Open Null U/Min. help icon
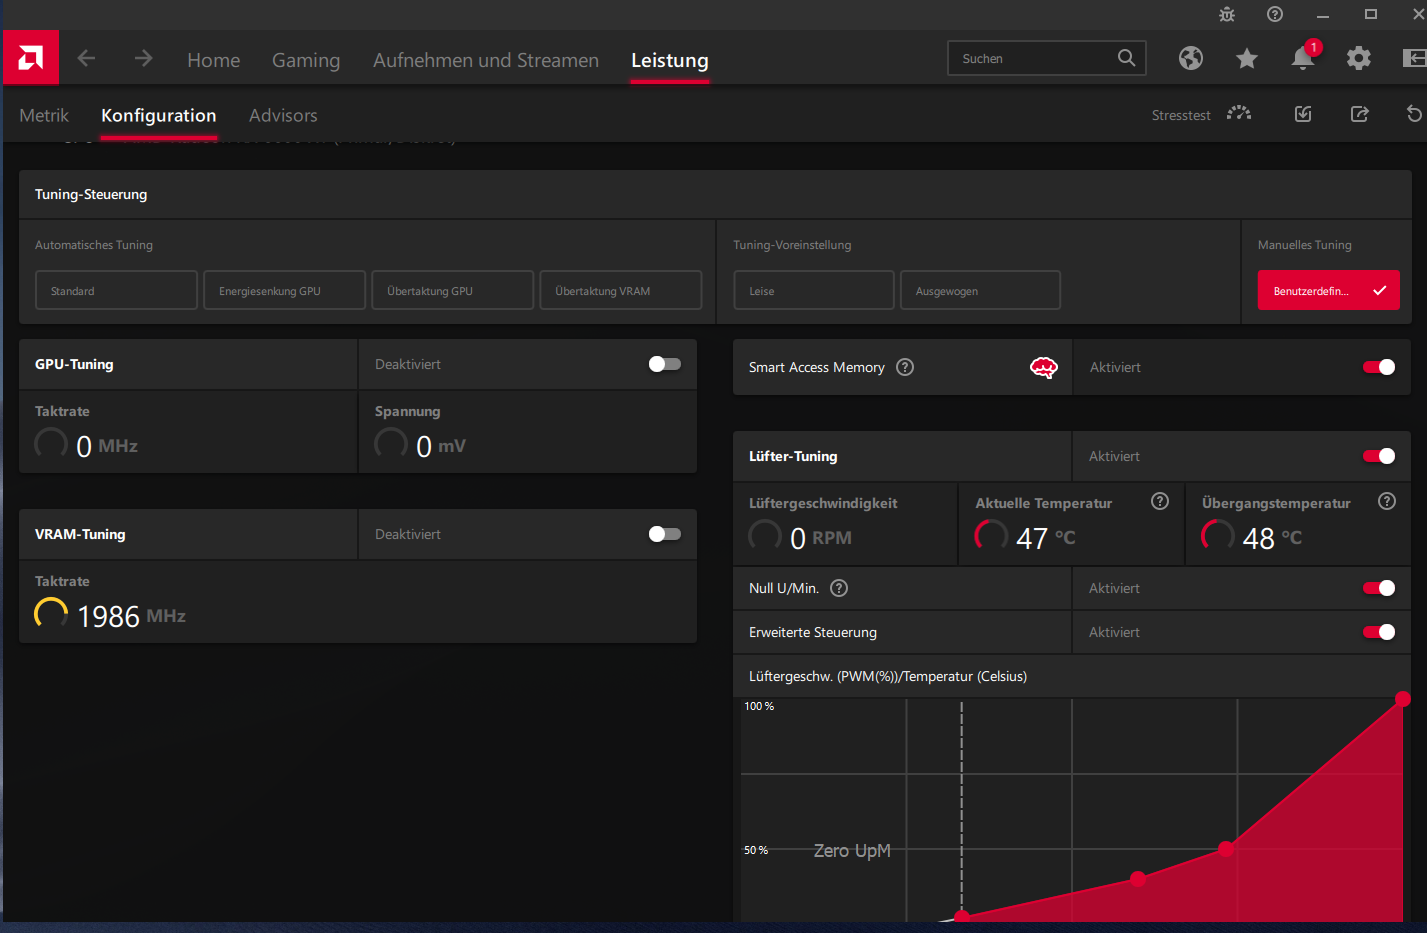The width and height of the screenshot is (1427, 933). (839, 588)
